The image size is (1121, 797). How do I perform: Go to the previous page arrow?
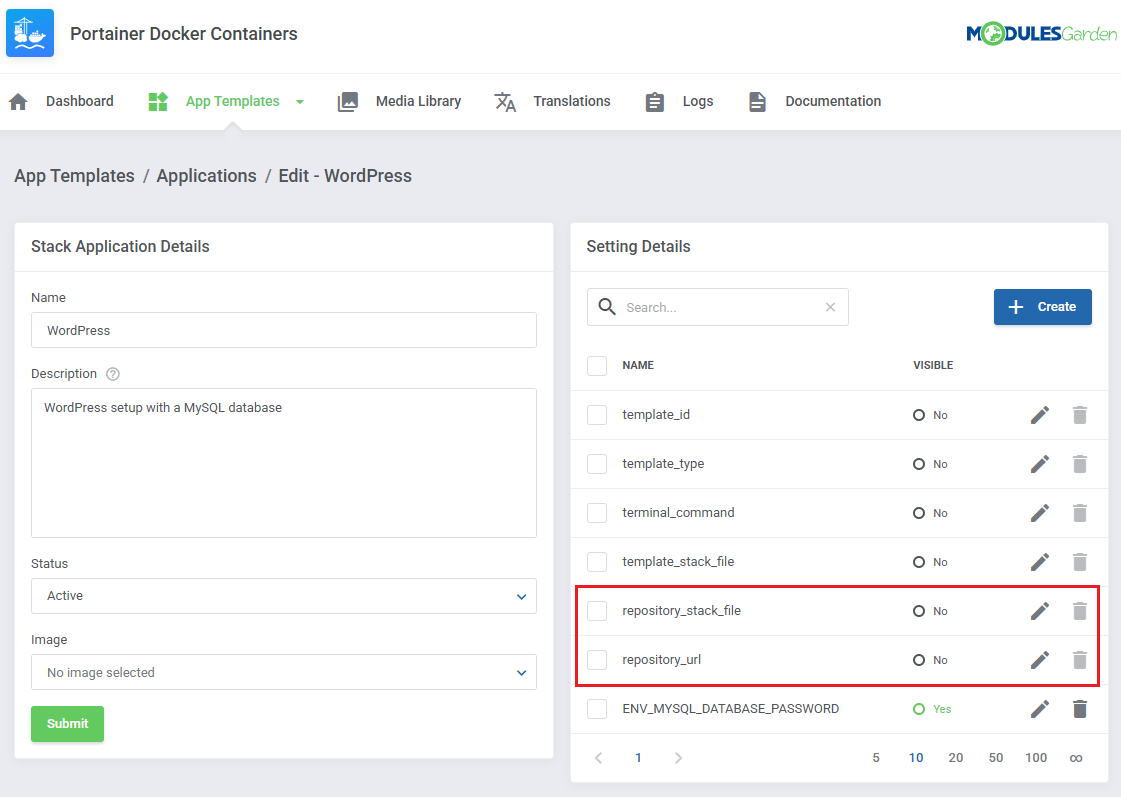pyautogui.click(x=598, y=758)
